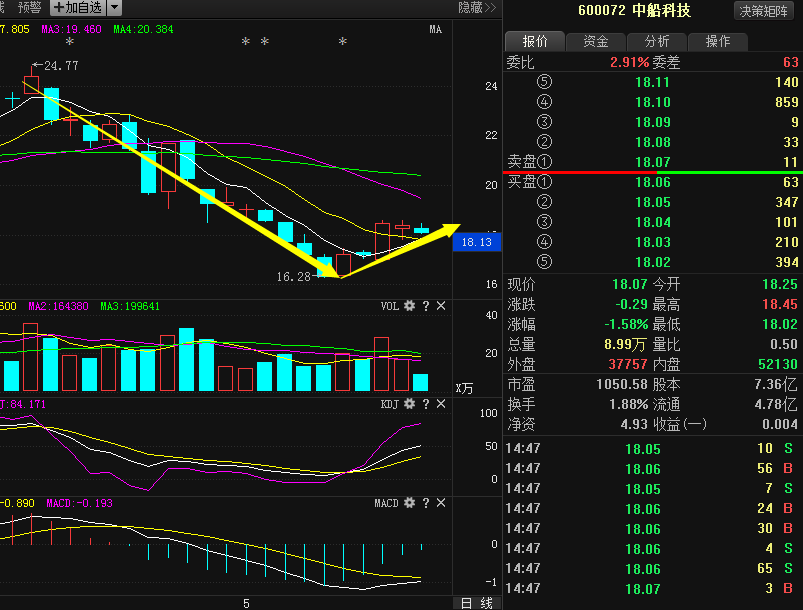Click the 预警 alert button
The image size is (803, 610).
(29, 8)
